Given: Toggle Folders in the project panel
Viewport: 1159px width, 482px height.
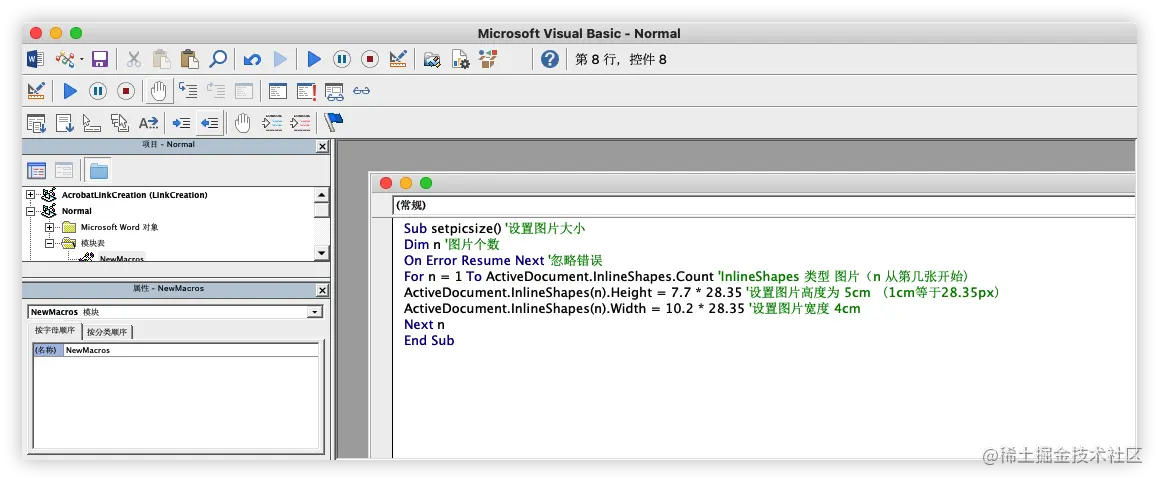Looking at the screenshot, I should 98,171.
